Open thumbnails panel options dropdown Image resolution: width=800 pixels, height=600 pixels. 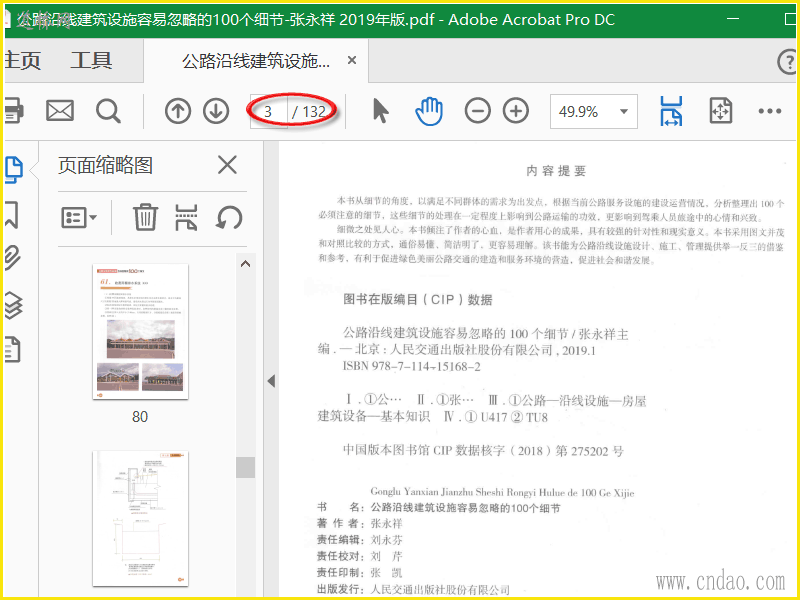pyautogui.click(x=79, y=217)
